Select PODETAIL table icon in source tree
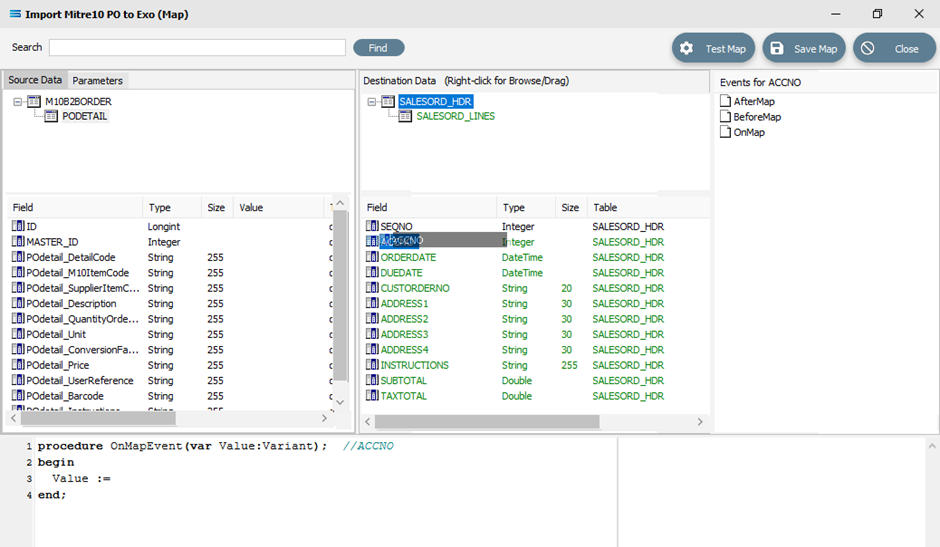Image resolution: width=940 pixels, height=547 pixels. pyautogui.click(x=51, y=116)
